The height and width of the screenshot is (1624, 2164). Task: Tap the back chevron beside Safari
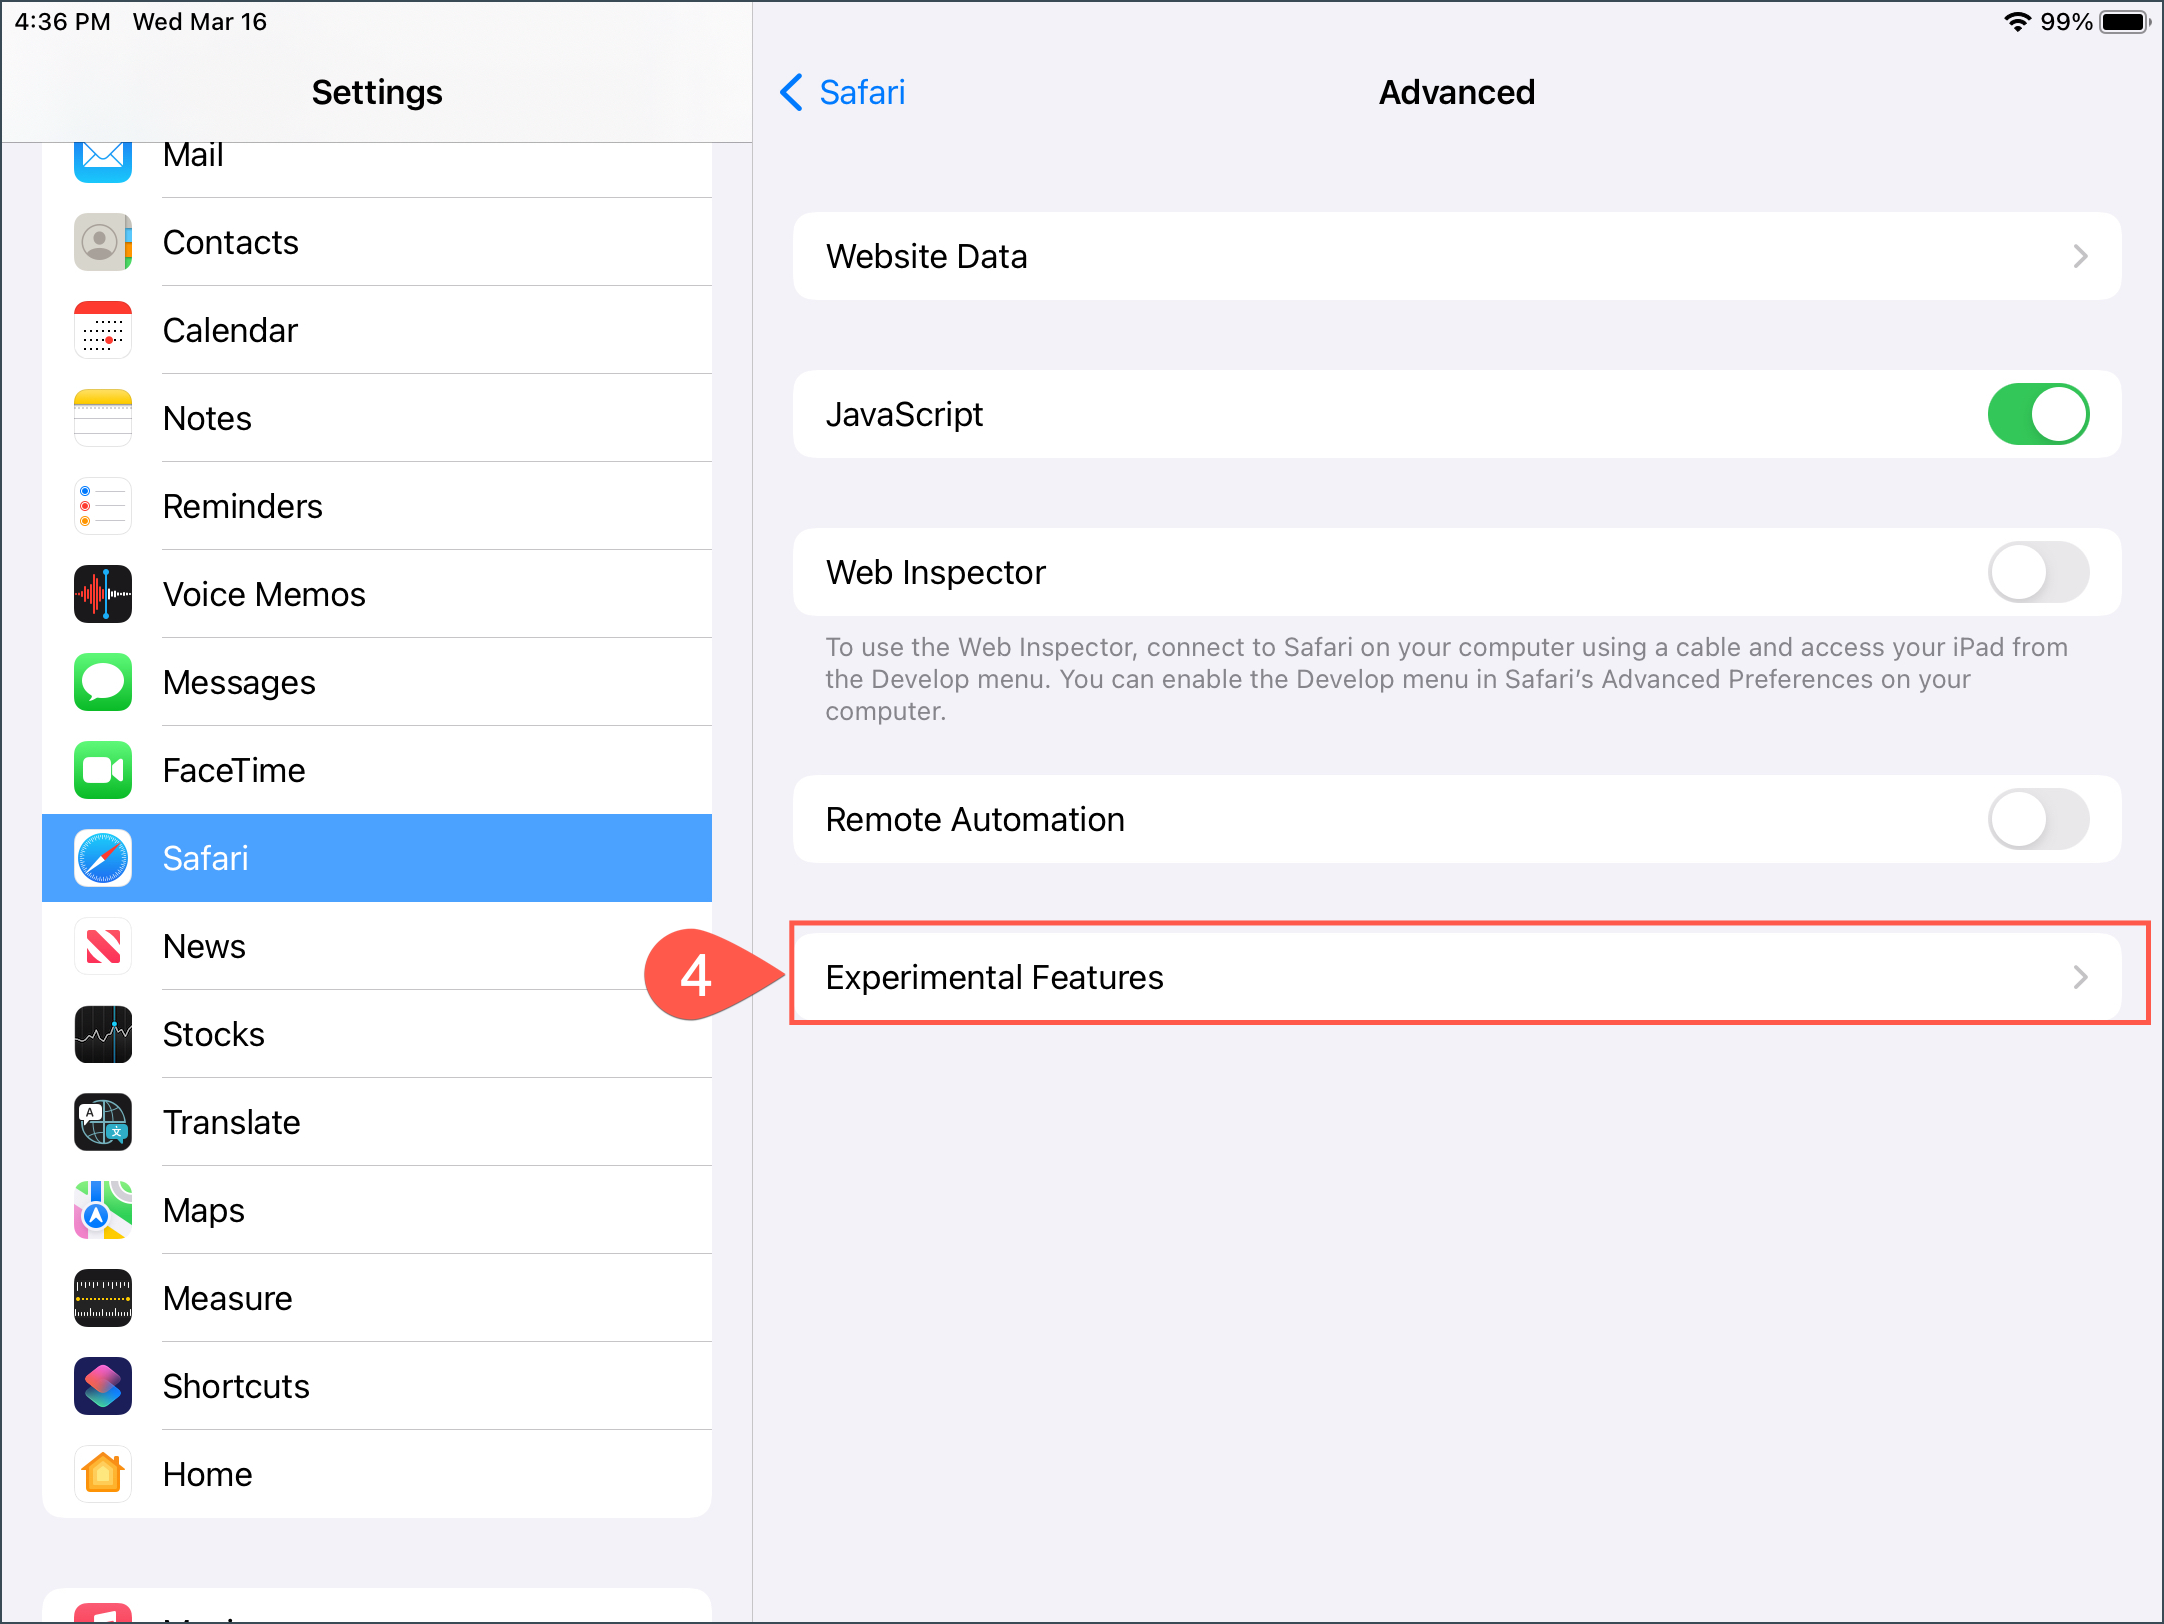pyautogui.click(x=791, y=92)
